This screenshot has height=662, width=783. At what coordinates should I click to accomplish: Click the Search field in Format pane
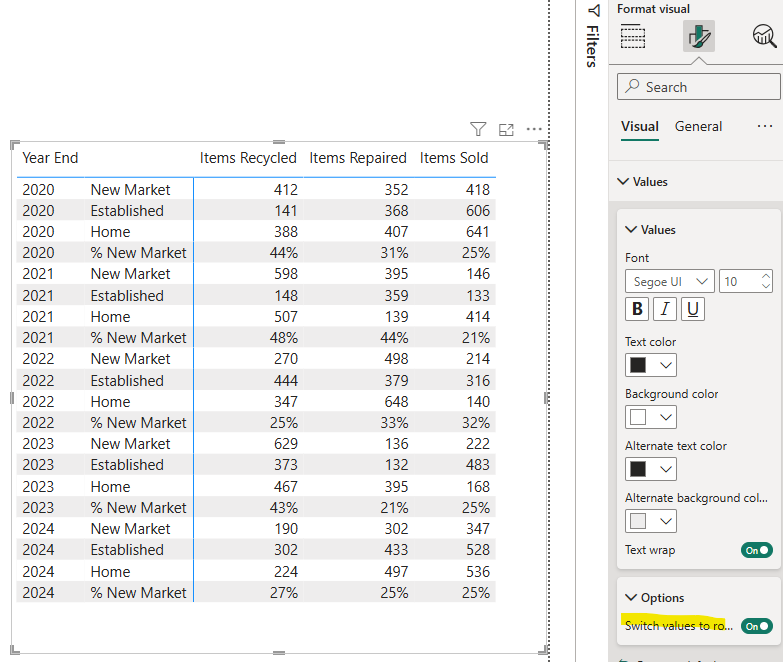pyautogui.click(x=699, y=86)
